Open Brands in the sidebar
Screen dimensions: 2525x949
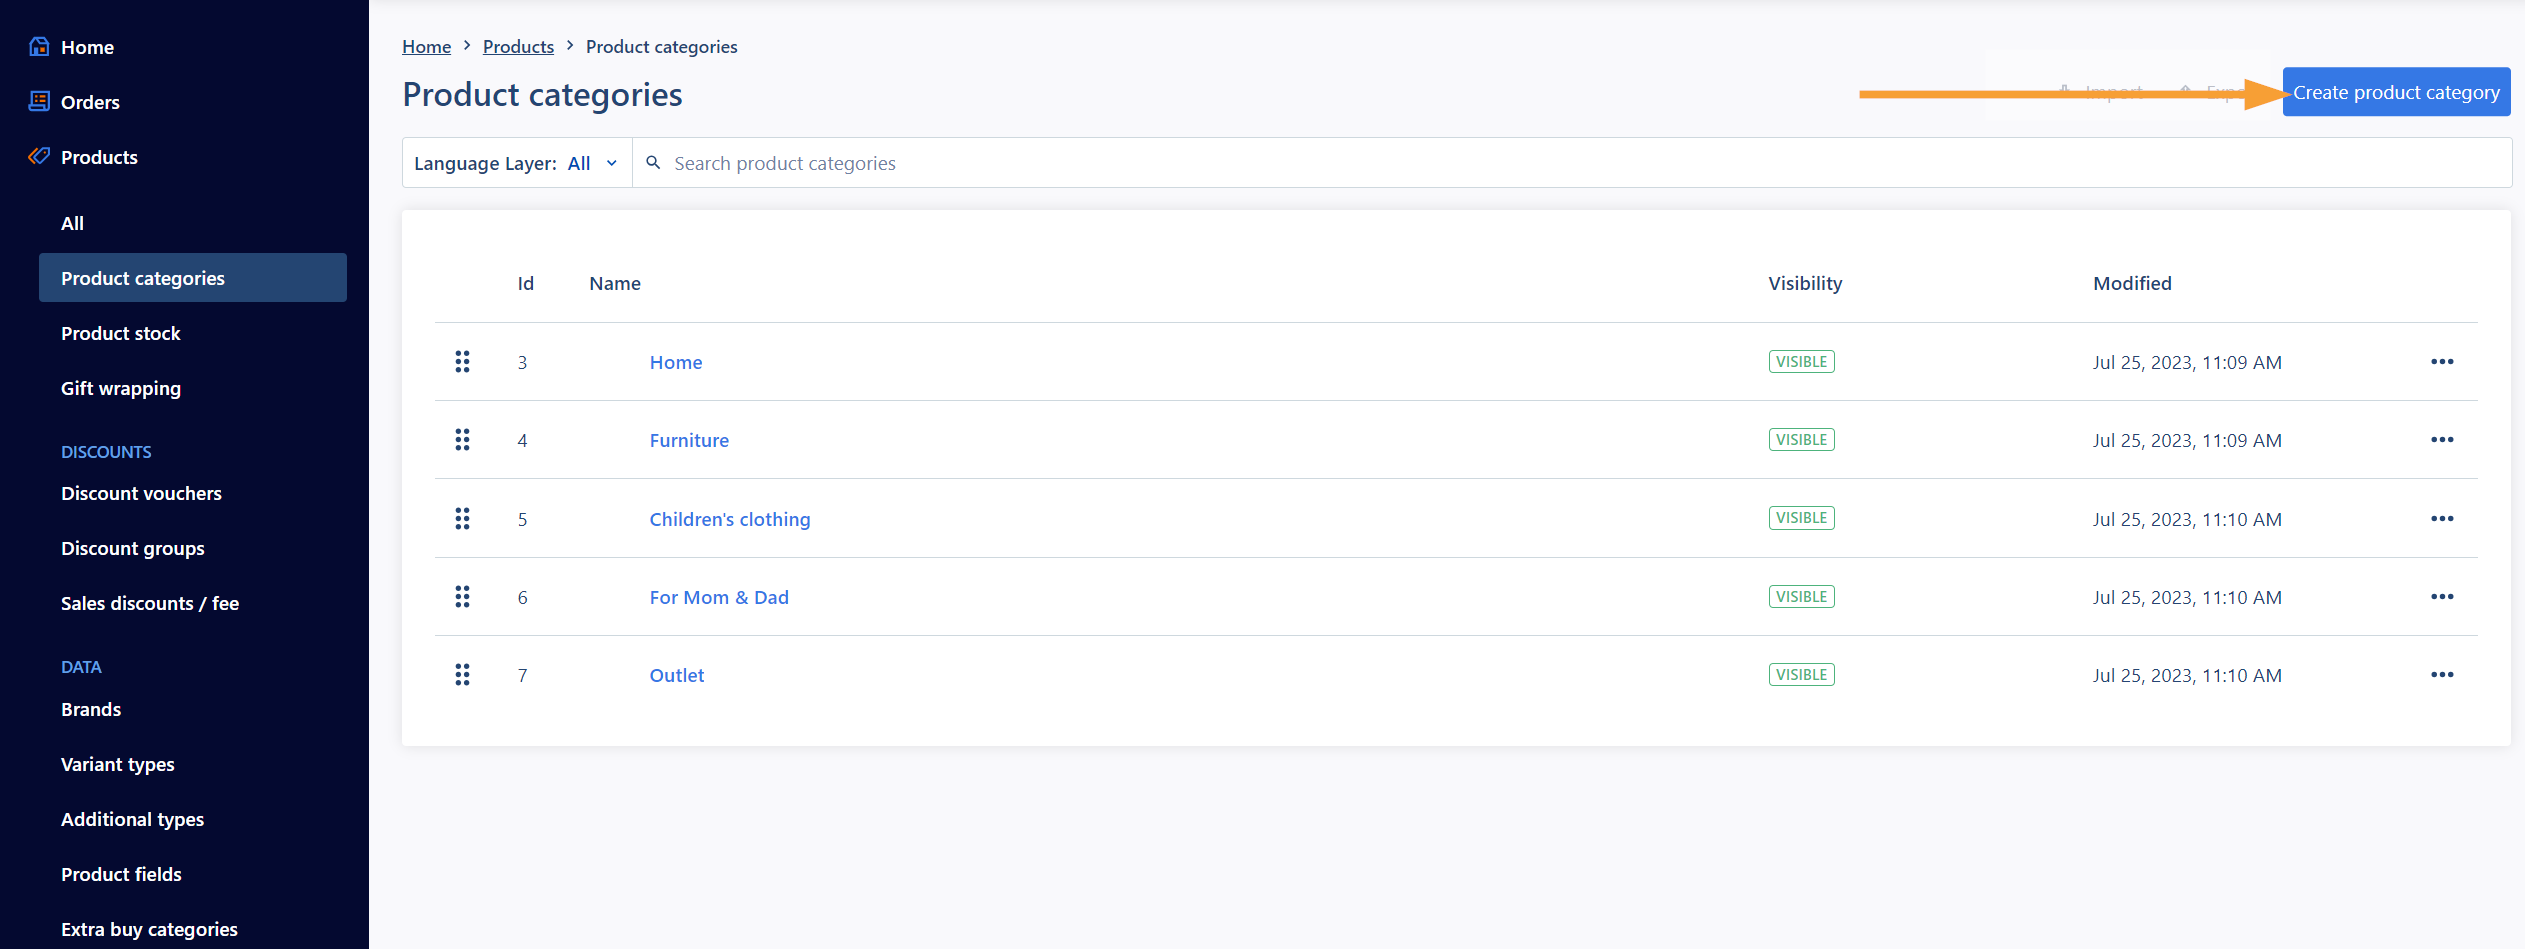click(x=91, y=709)
